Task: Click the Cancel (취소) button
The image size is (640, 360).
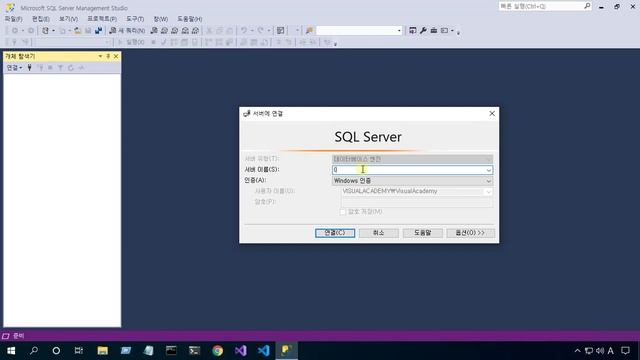Action: point(378,233)
